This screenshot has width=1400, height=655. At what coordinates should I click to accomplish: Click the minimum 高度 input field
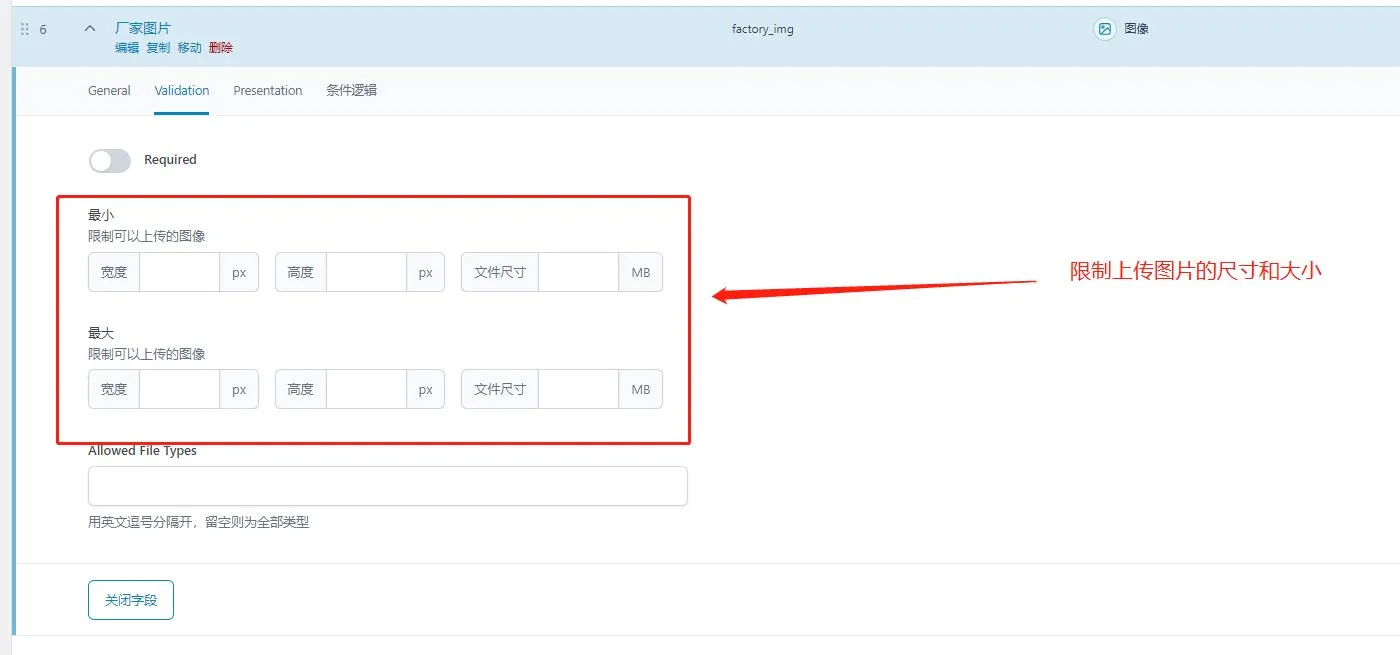(x=366, y=272)
